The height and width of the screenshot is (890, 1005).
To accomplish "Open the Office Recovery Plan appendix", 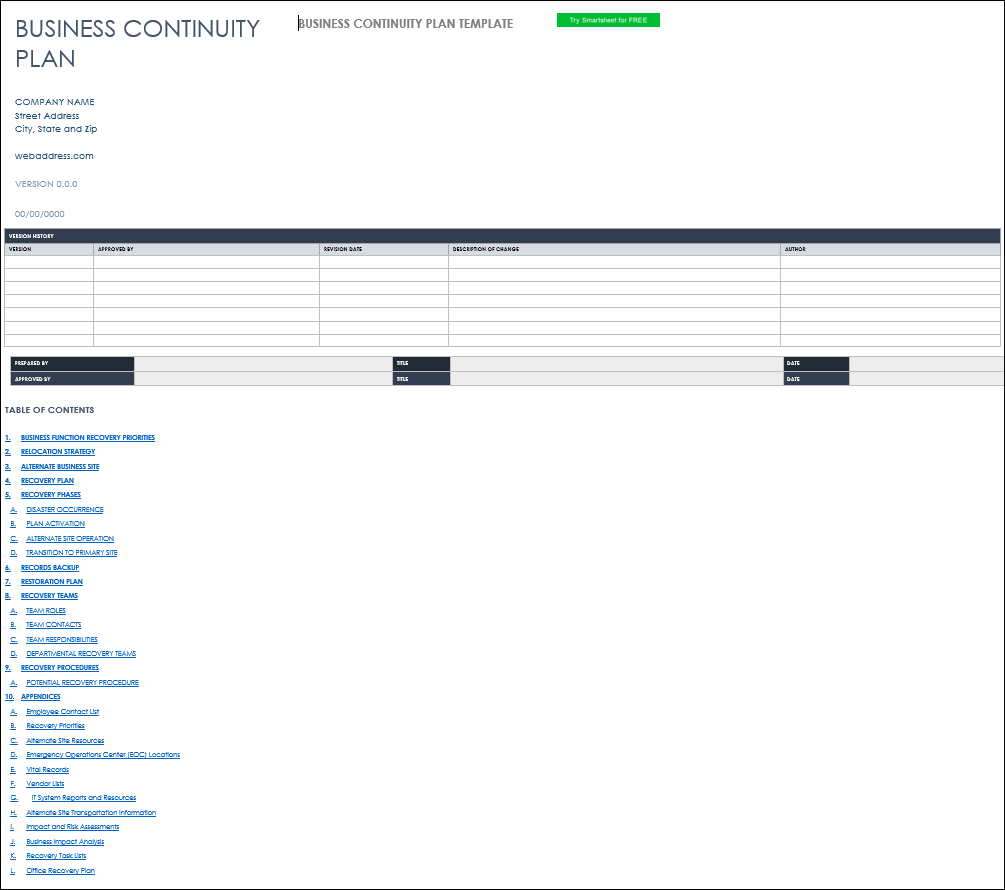I will [61, 871].
